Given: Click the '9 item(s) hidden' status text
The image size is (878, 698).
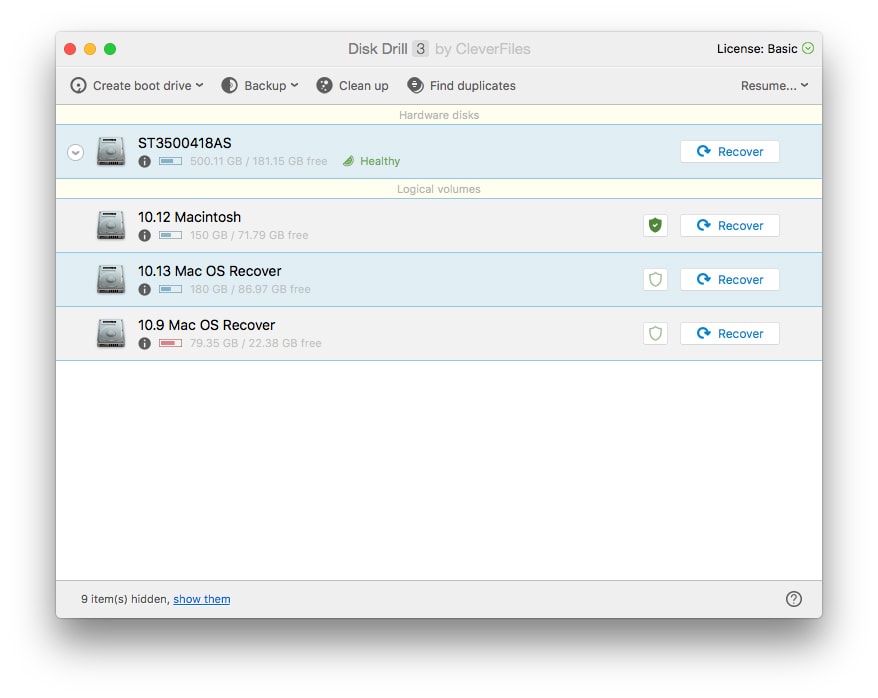Looking at the screenshot, I should (x=125, y=599).
